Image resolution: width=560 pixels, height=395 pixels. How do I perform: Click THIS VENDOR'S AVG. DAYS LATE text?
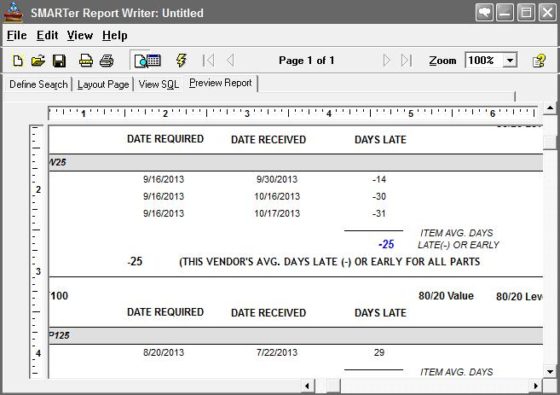tap(329, 262)
